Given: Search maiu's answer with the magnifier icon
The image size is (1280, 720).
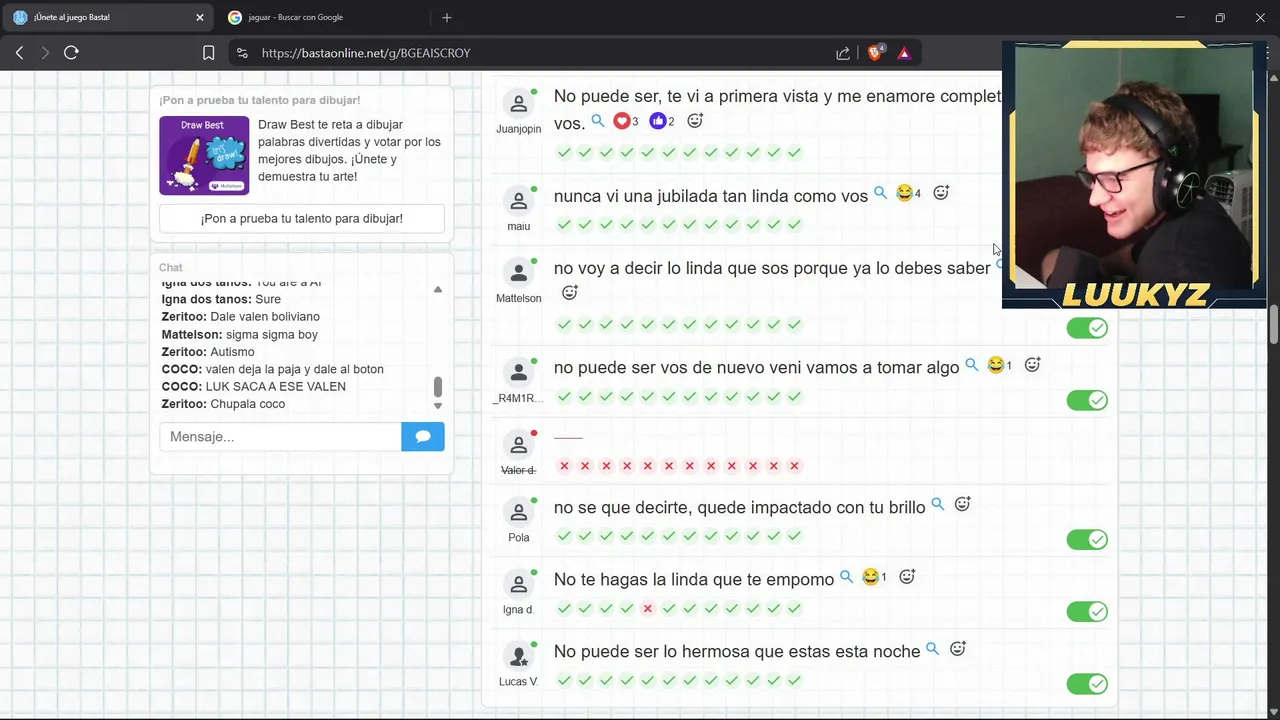Looking at the screenshot, I should click(x=881, y=193).
